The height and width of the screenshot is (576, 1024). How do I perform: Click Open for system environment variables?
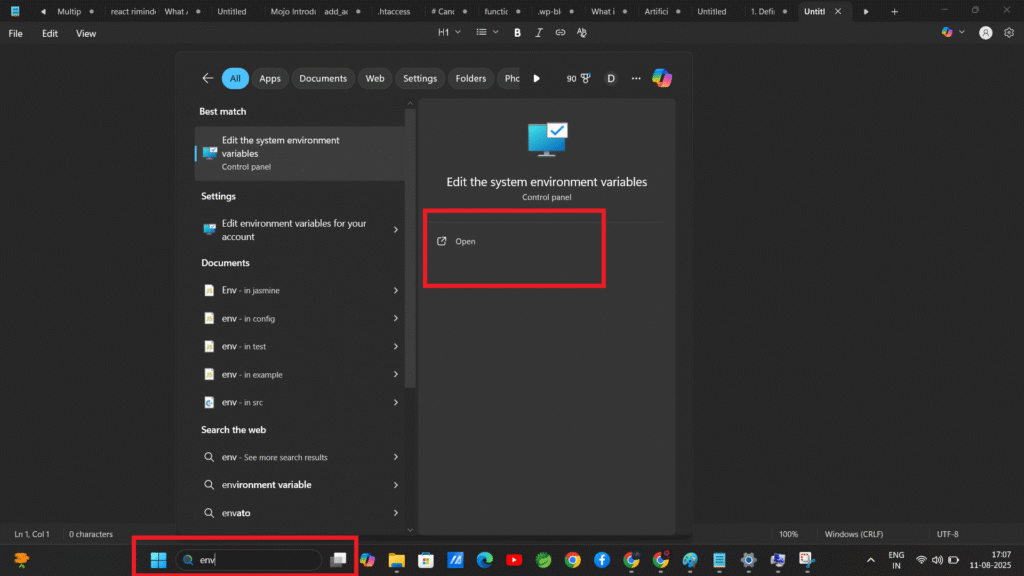pyautogui.click(x=465, y=242)
